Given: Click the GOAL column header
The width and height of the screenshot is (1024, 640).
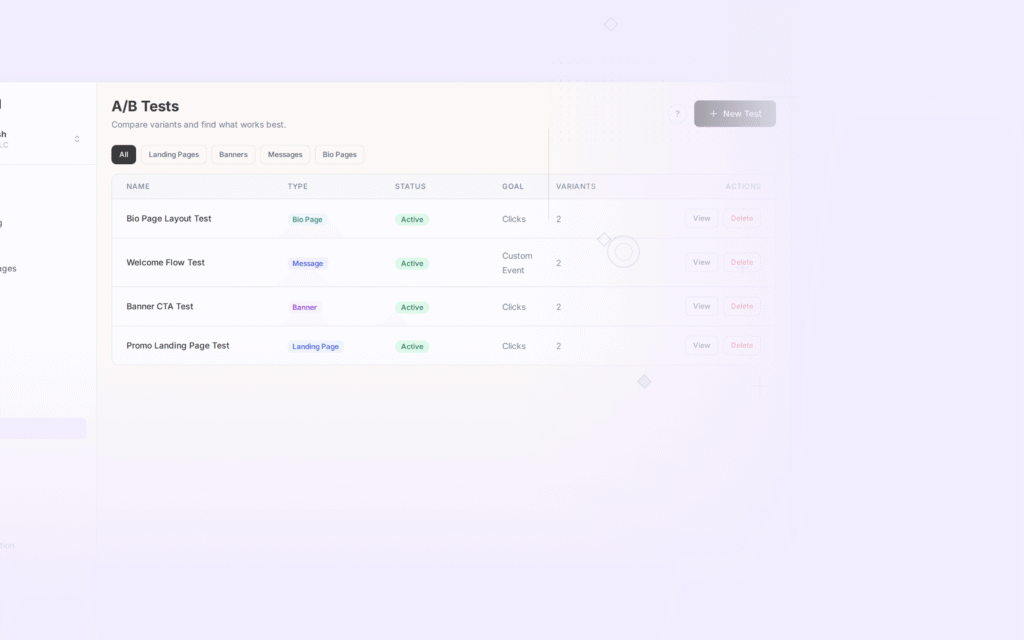Looking at the screenshot, I should tap(513, 186).
